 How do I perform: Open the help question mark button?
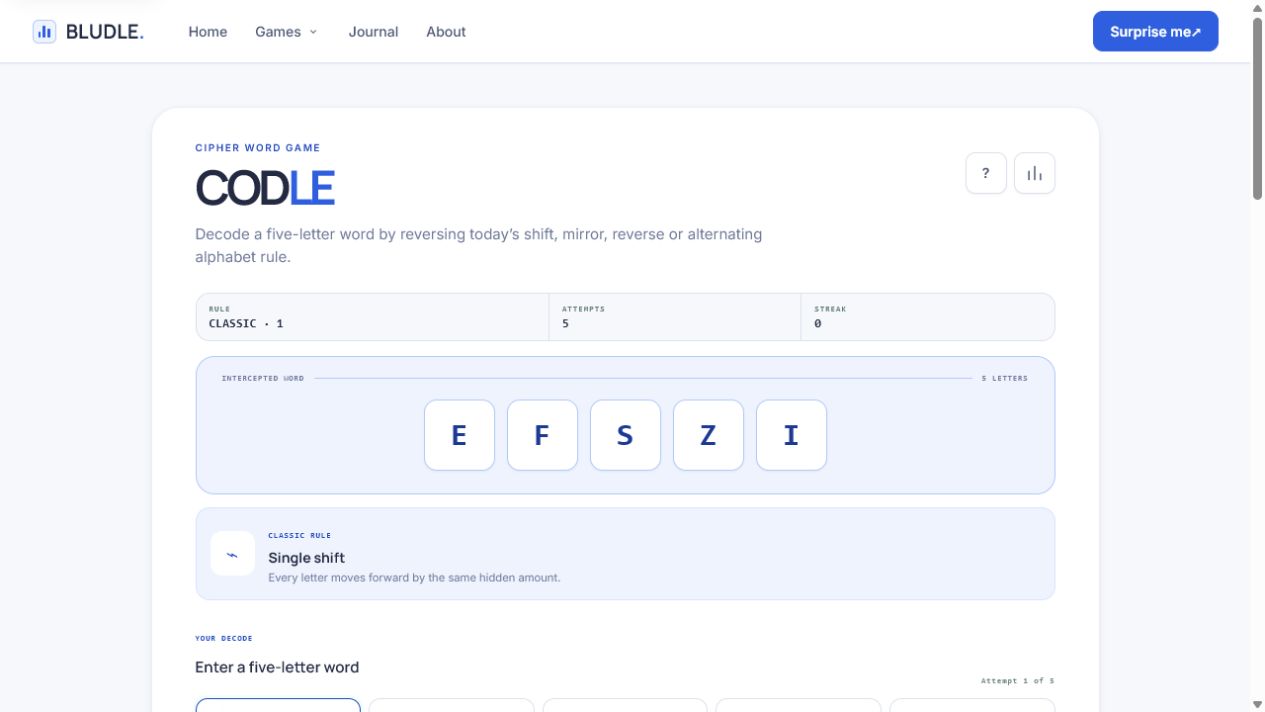click(x=986, y=173)
